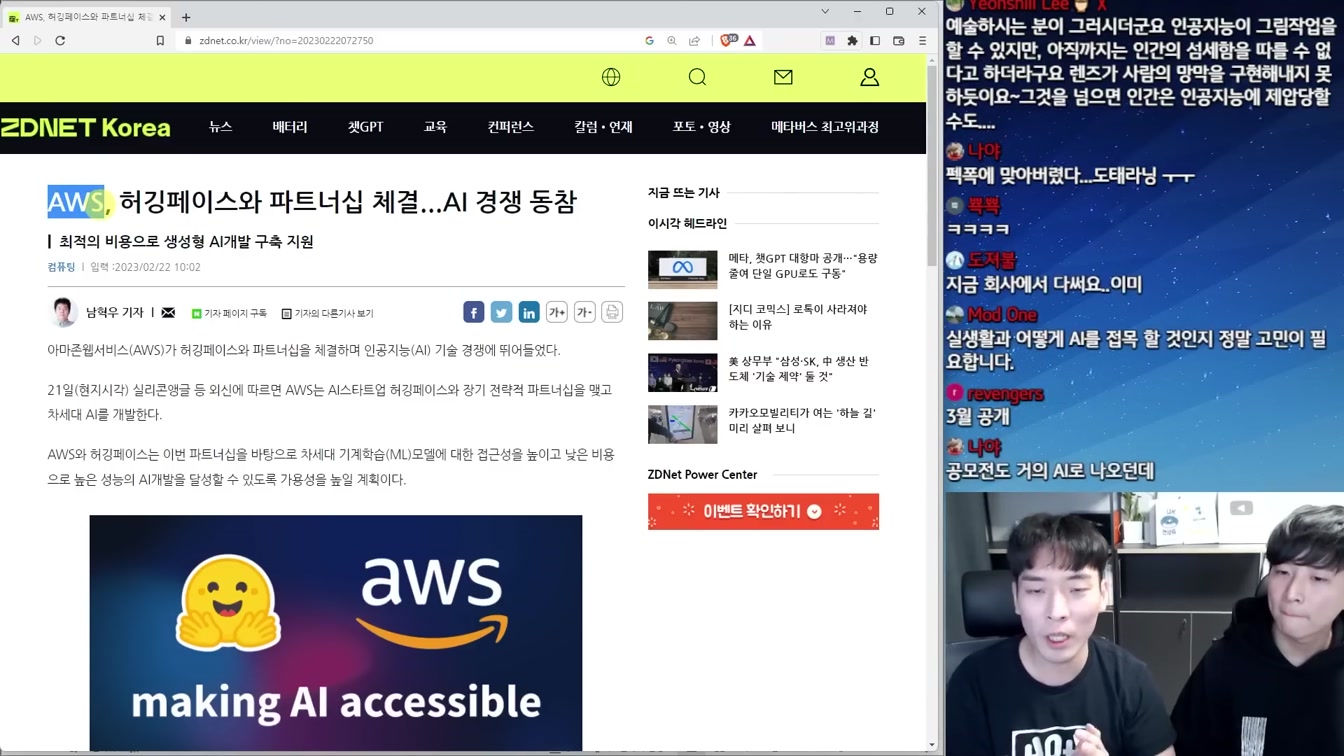Image resolution: width=1344 pixels, height=756 pixels.
Task: Expand the tab search chevron
Action: [x=825, y=12]
